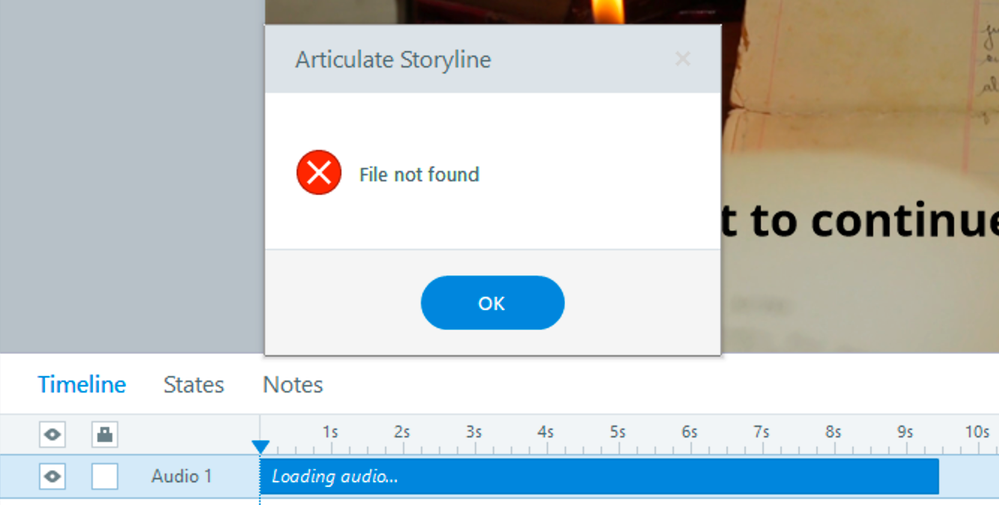Image resolution: width=999 pixels, height=505 pixels.
Task: Close the Articulate Storyline error dialog
Action: [x=683, y=59]
